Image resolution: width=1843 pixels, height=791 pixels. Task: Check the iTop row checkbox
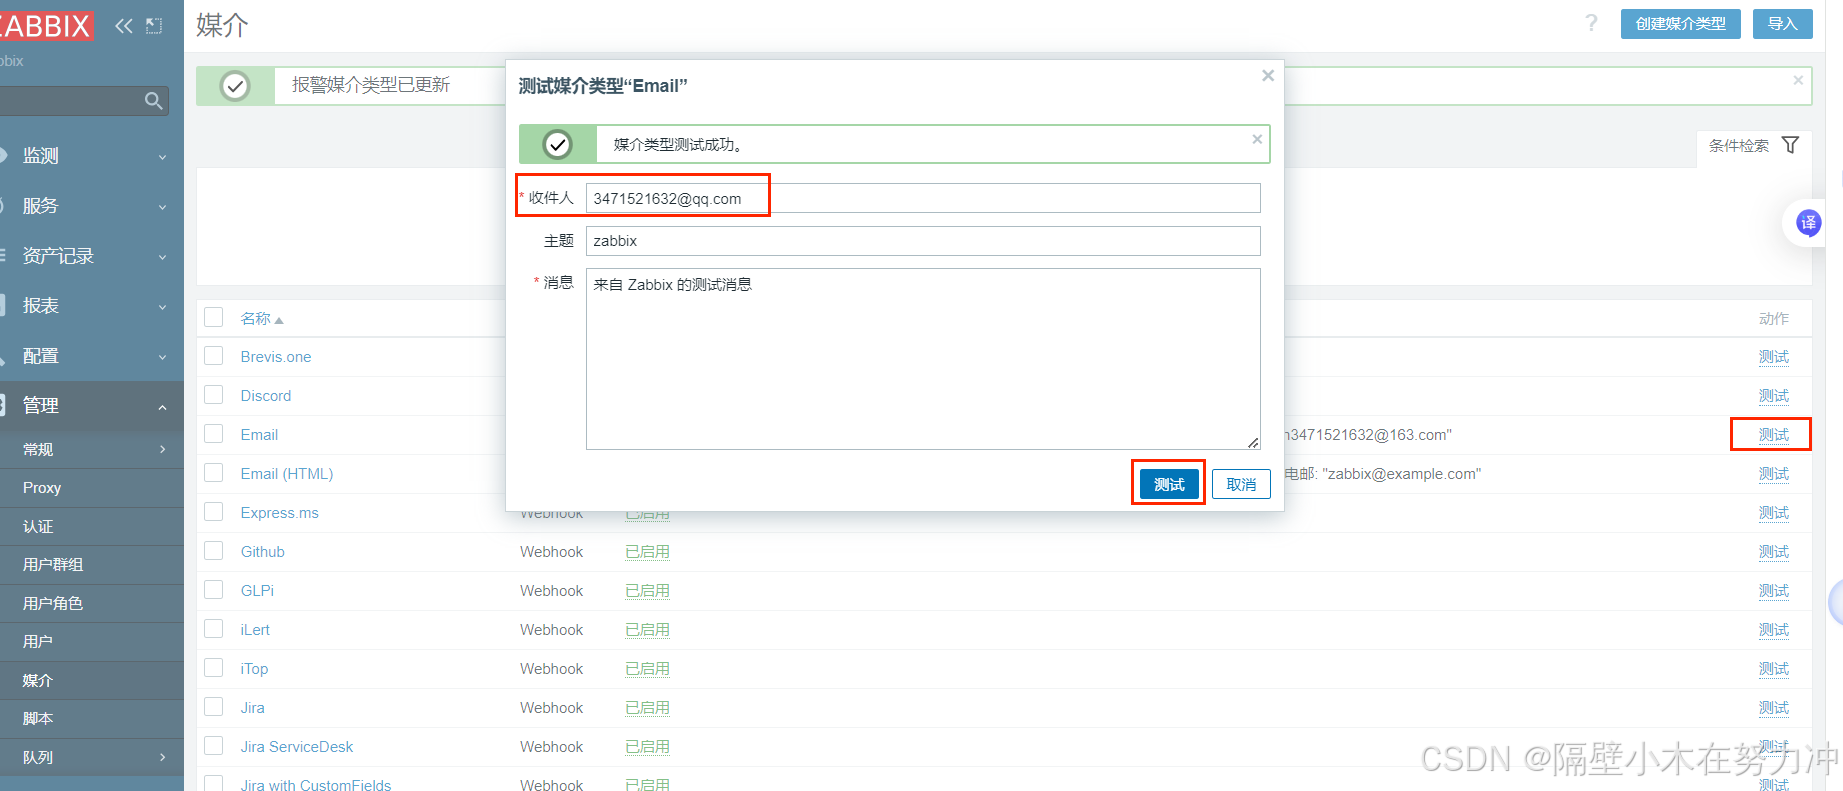pyautogui.click(x=214, y=668)
